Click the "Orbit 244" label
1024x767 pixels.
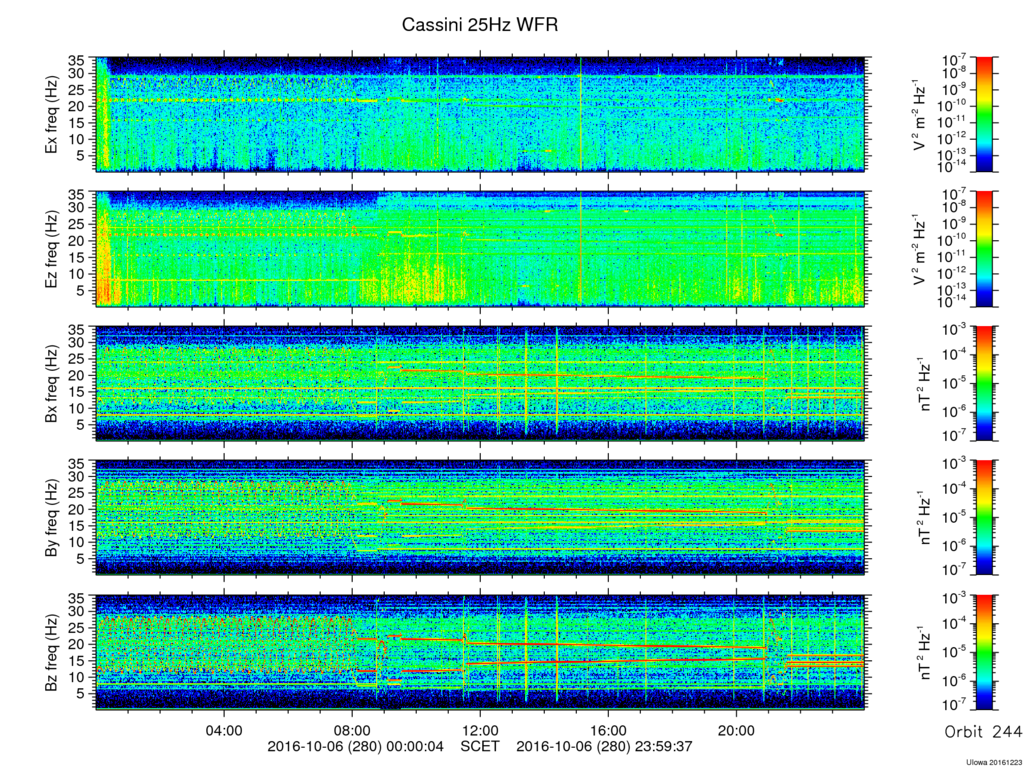(984, 732)
